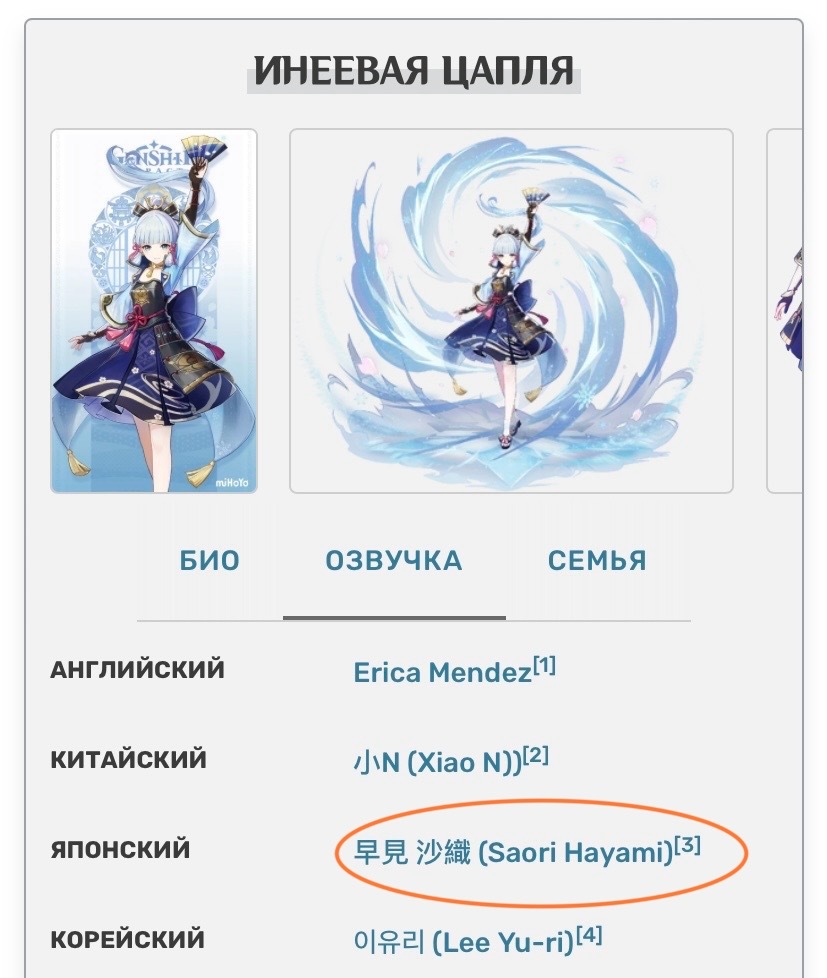Select the partially visible third gallery image

click(785, 311)
